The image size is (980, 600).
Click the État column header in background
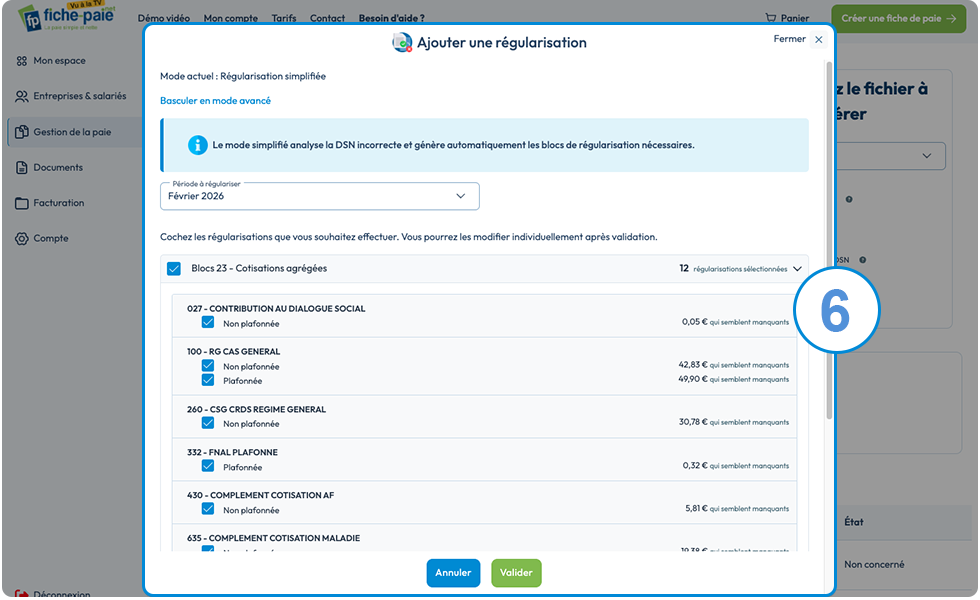pyautogui.click(x=854, y=522)
